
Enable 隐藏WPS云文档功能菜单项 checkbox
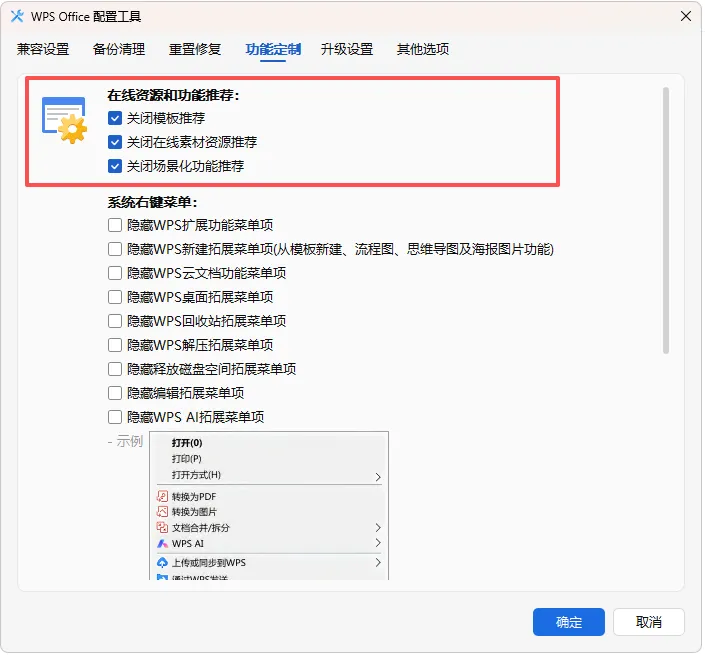click(115, 273)
